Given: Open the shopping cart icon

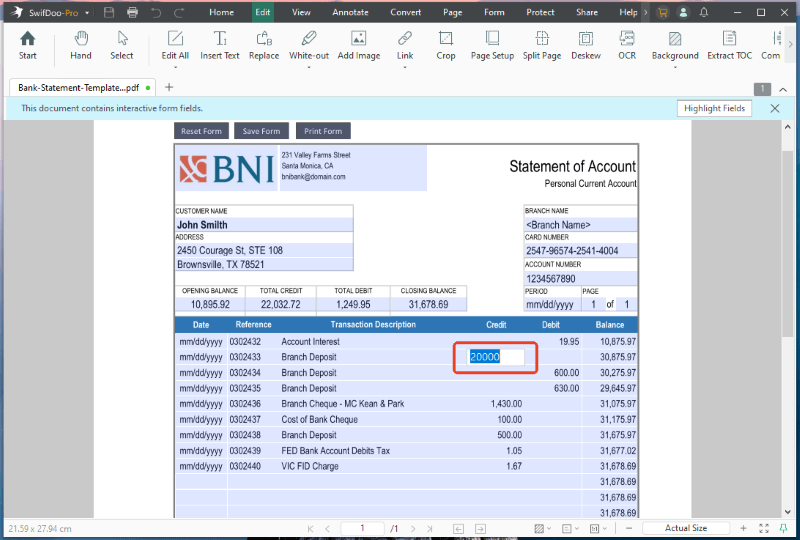Looking at the screenshot, I should (x=662, y=12).
